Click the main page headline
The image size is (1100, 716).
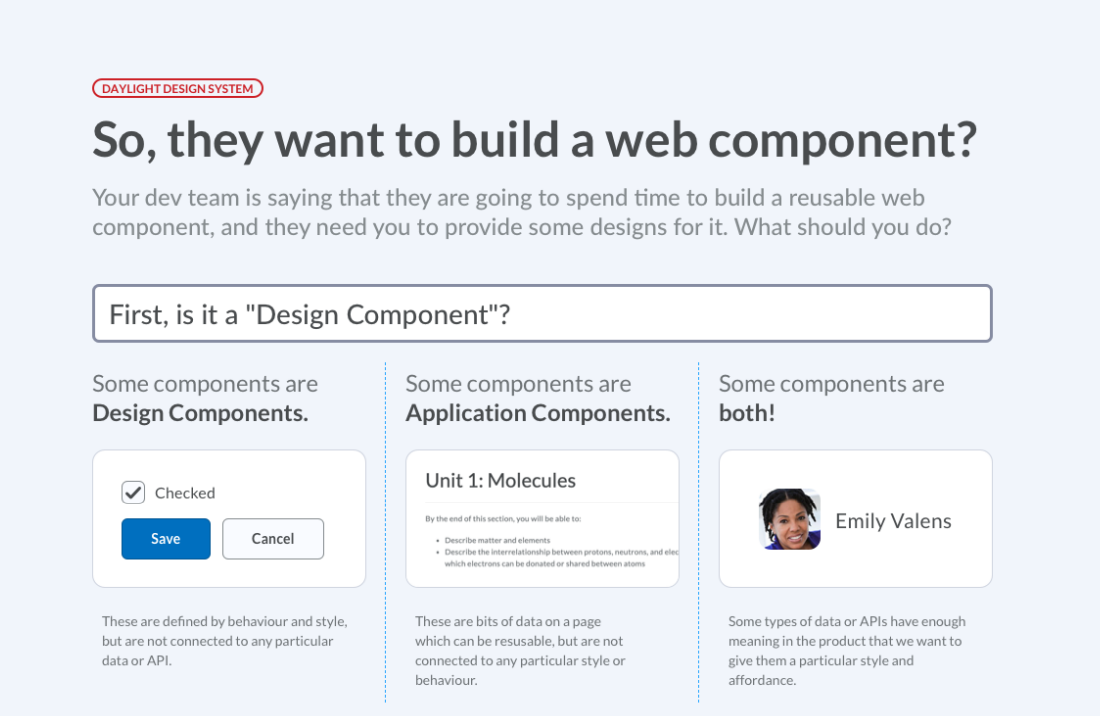[x=535, y=140]
